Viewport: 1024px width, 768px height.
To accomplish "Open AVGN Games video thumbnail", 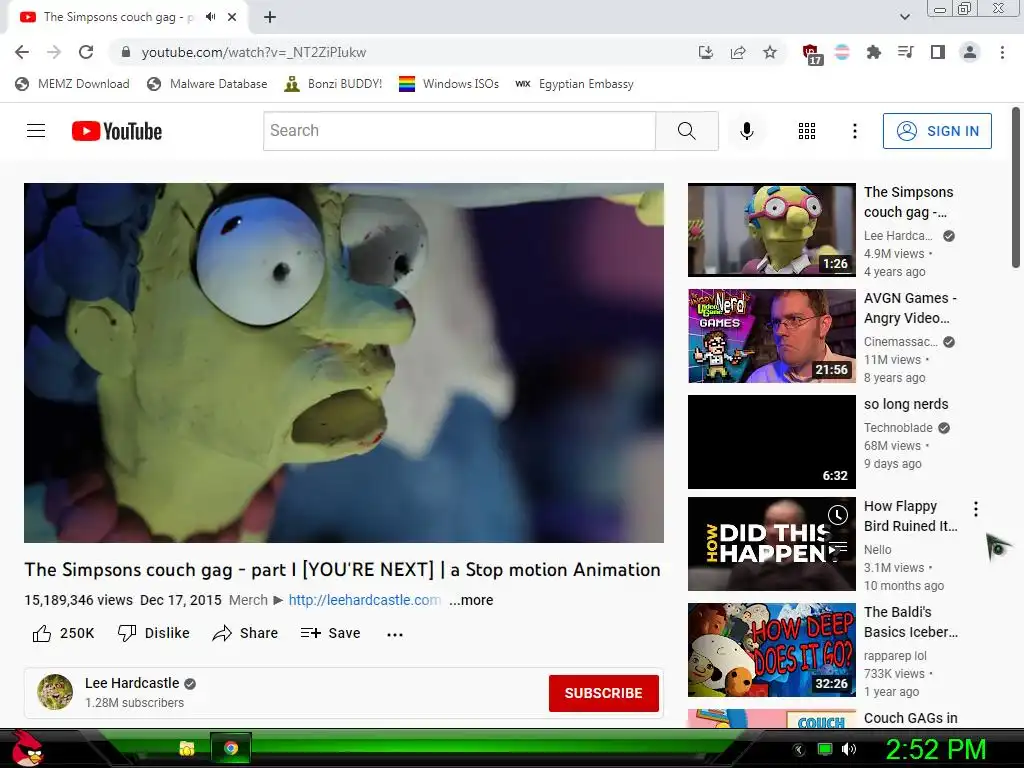I will point(771,336).
